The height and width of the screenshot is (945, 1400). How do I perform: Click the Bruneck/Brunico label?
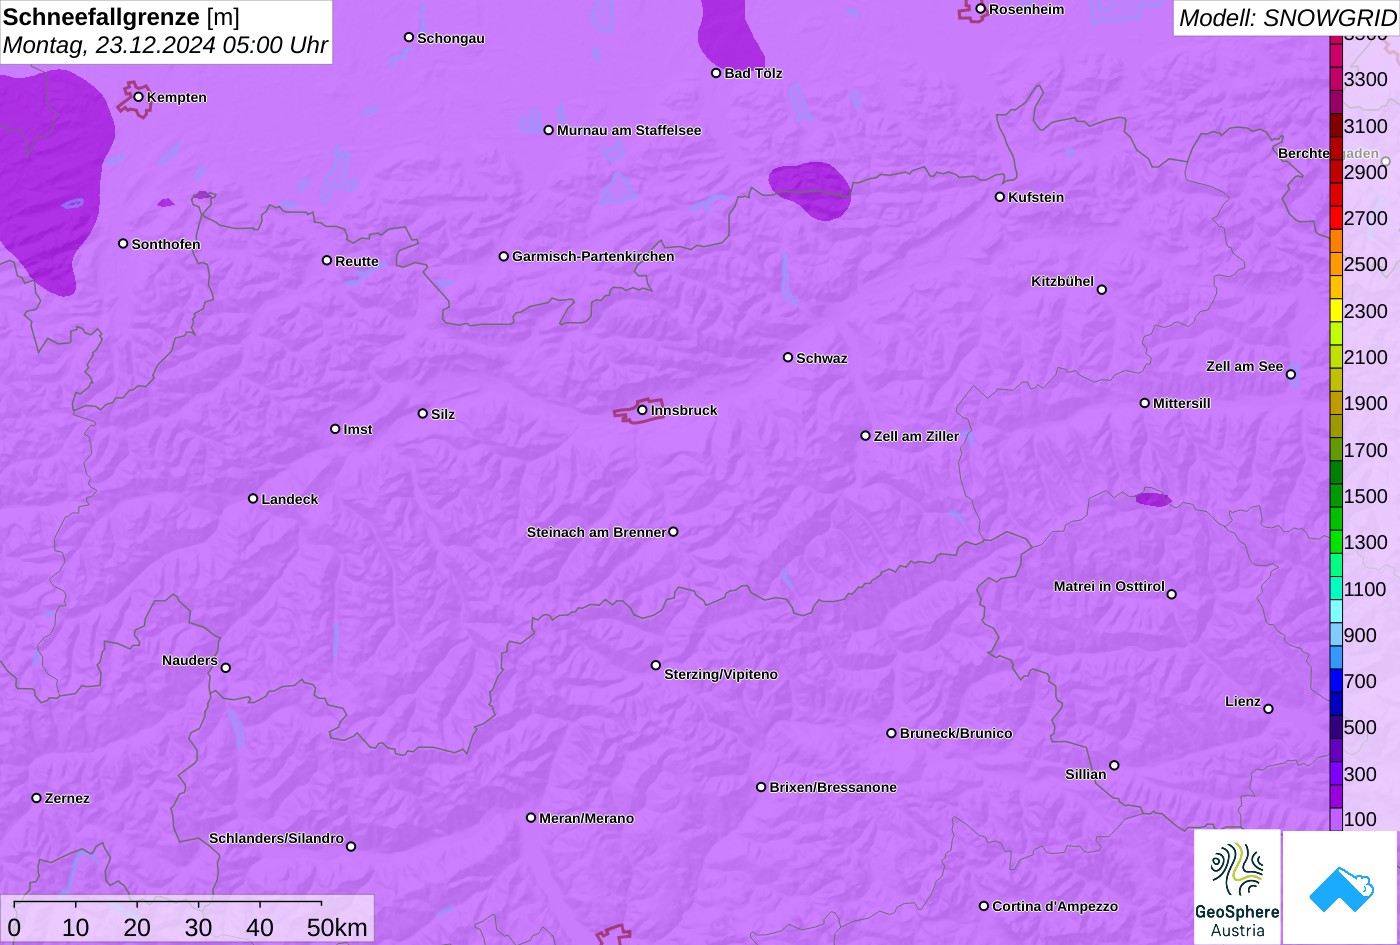coord(956,733)
